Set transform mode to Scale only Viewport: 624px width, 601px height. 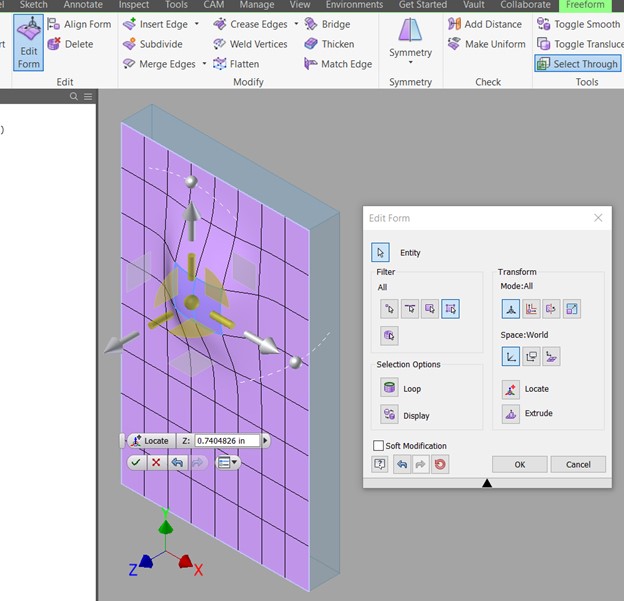pyautogui.click(x=571, y=309)
